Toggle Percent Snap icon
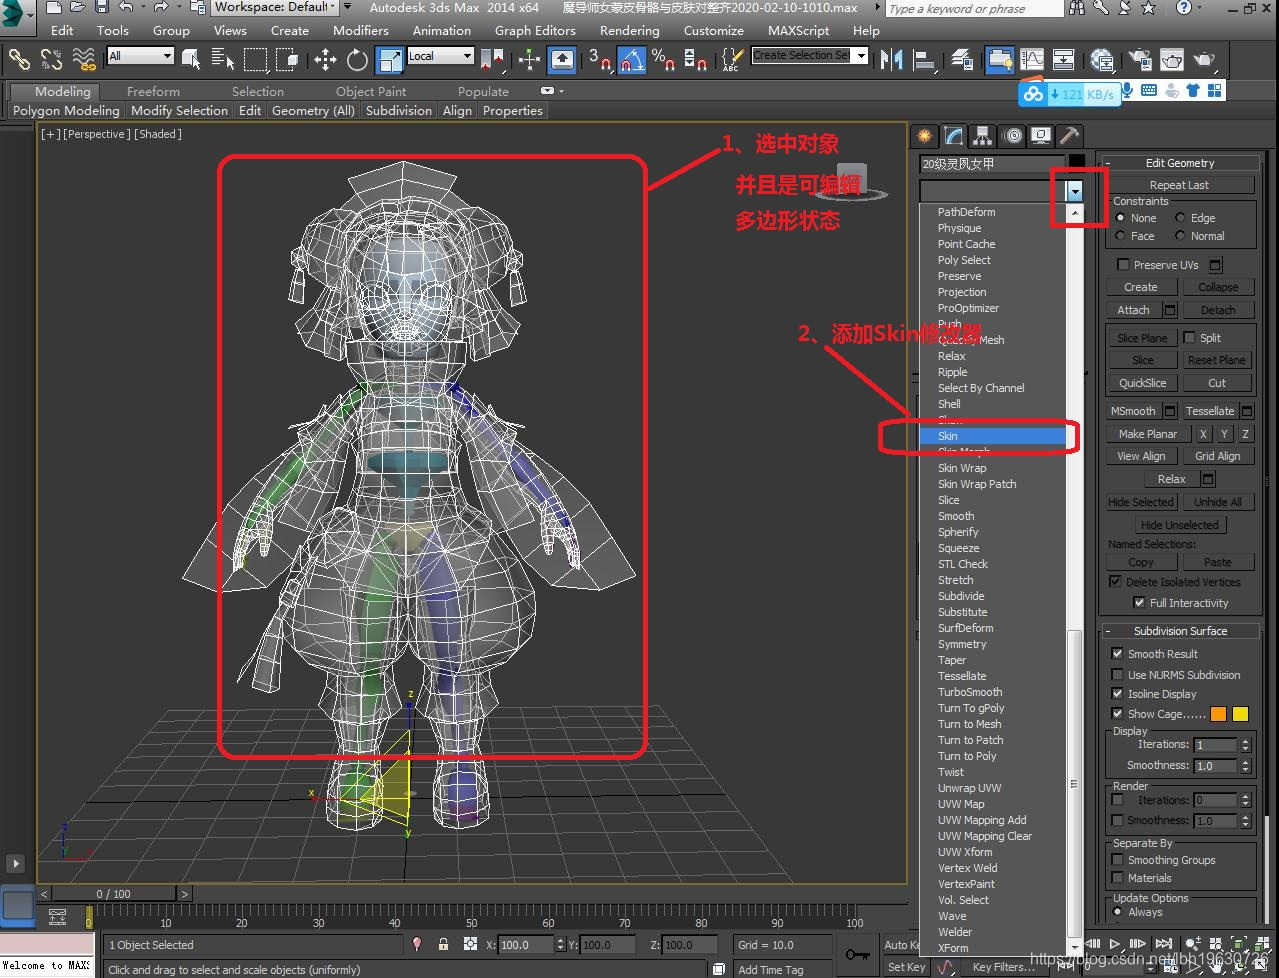Screen dimensions: 1279x978 [663, 59]
